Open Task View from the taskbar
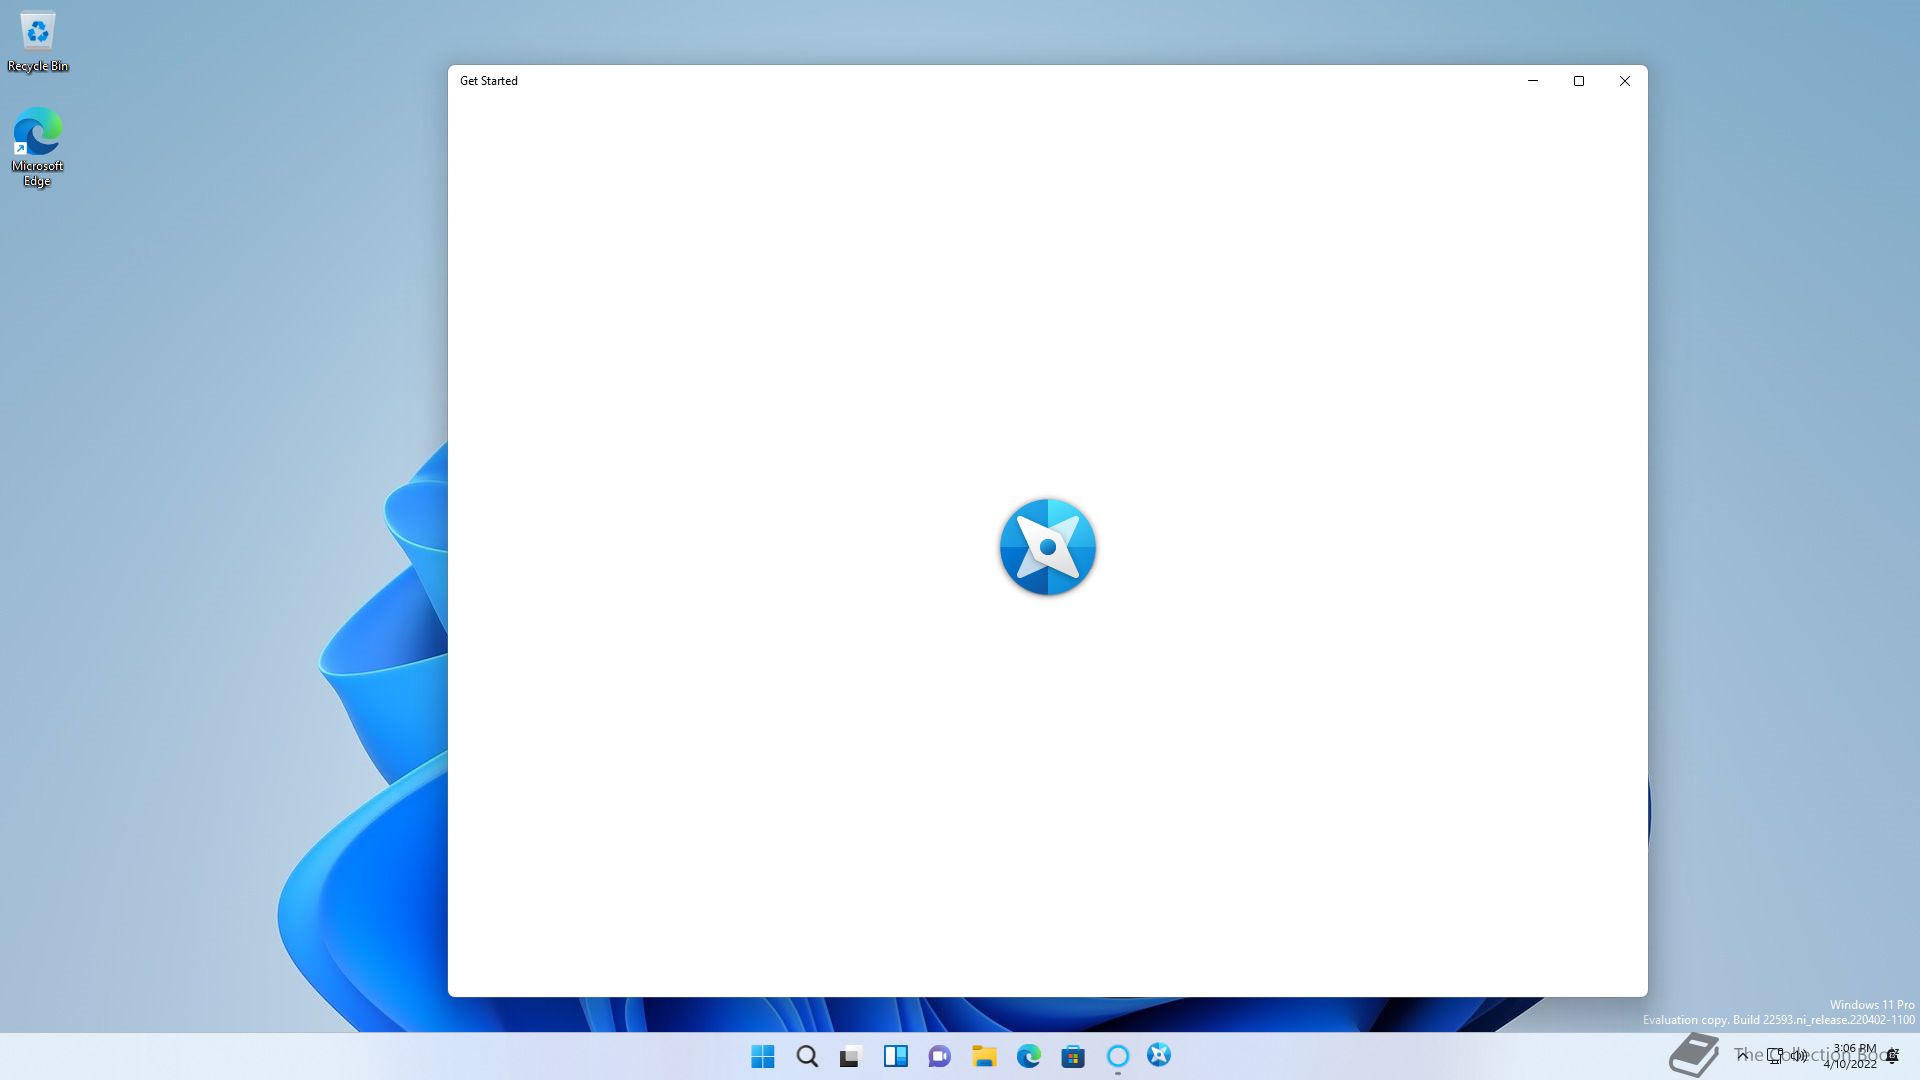The height and width of the screenshot is (1080, 1920). point(851,1056)
